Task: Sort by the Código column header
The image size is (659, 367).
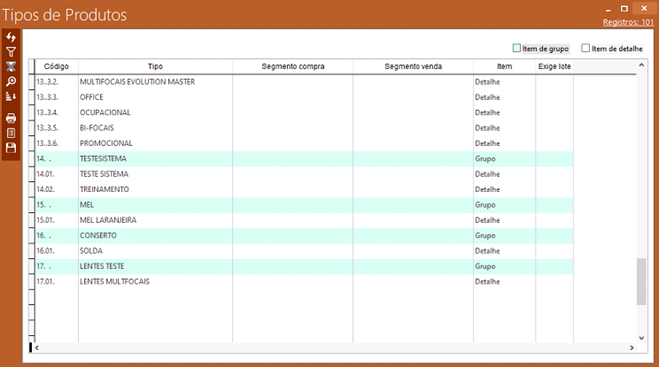Action: tap(56, 66)
